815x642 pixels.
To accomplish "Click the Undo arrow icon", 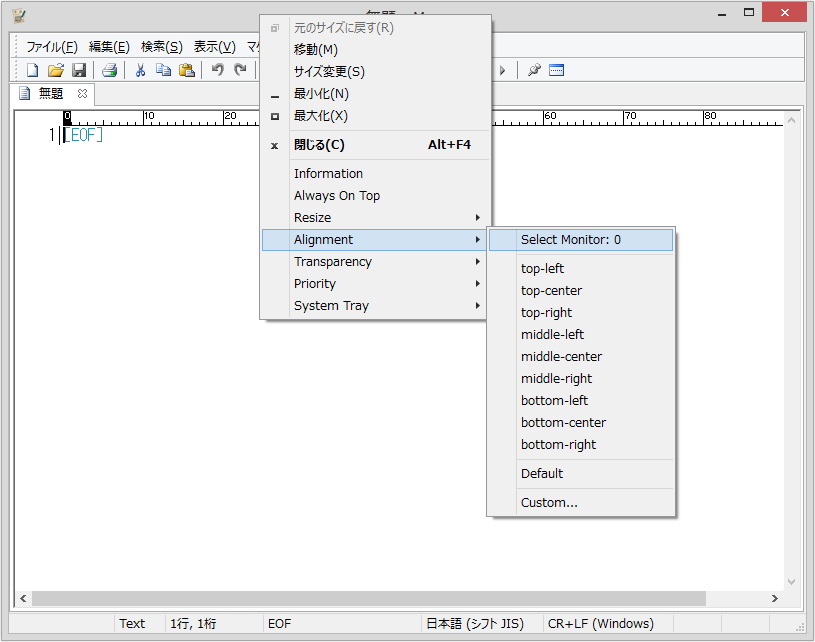I will click(218, 70).
